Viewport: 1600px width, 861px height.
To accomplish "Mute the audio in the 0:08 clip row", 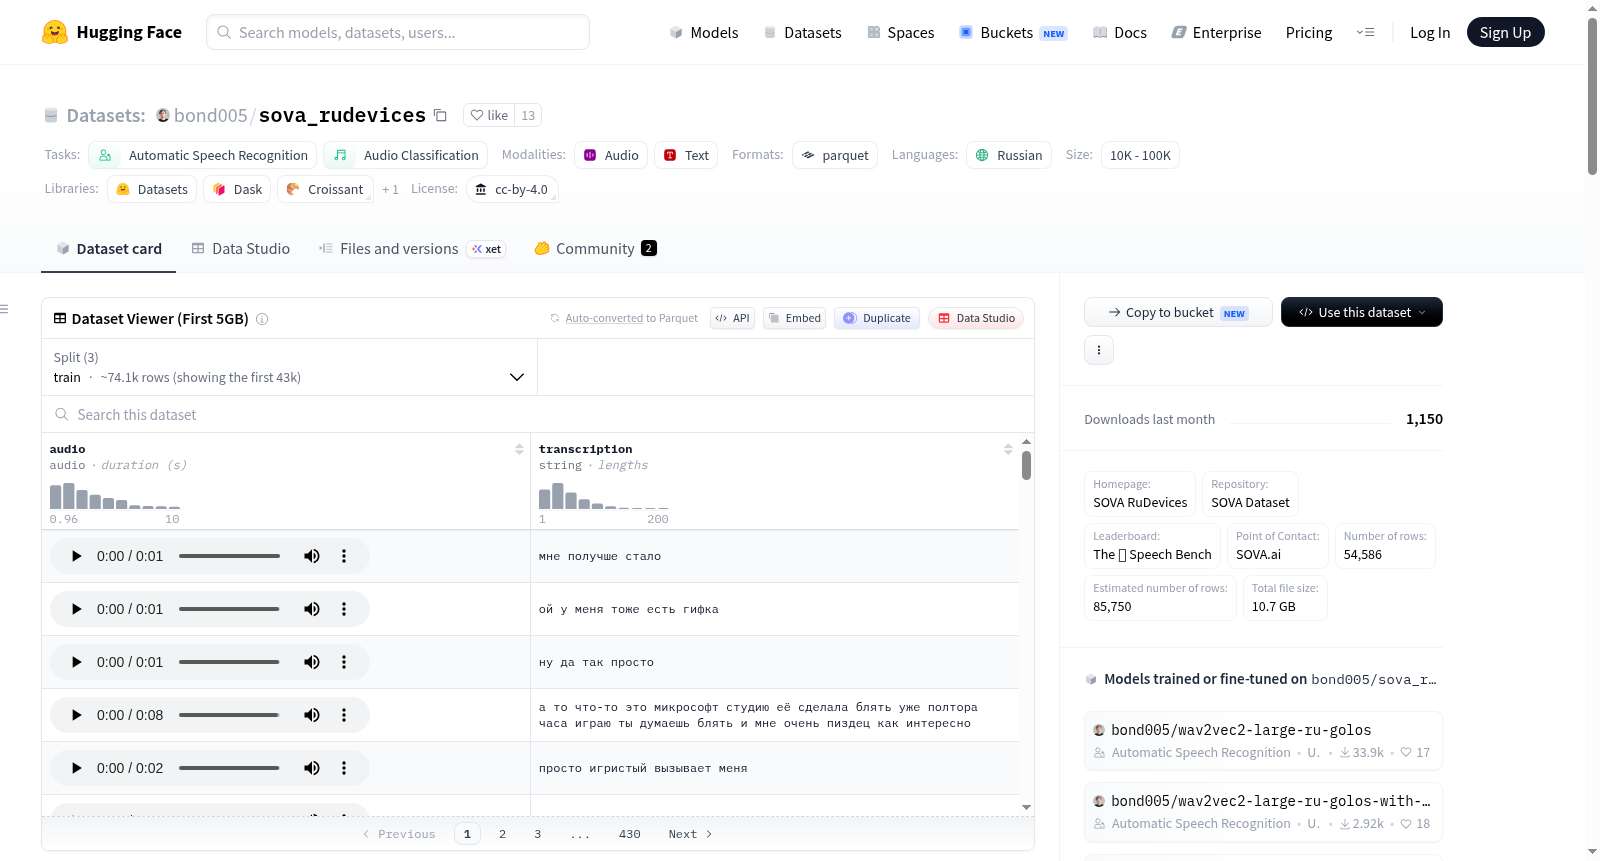I will click(312, 715).
